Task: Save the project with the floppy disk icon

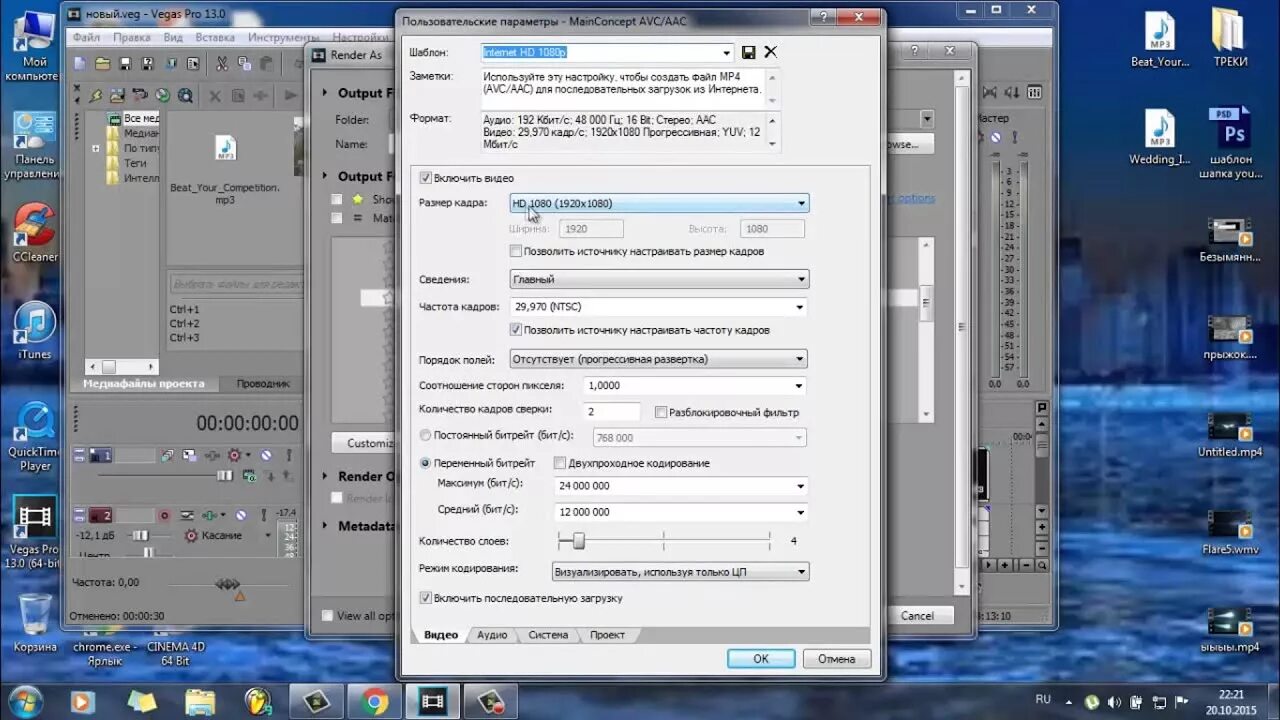Action: pos(125,64)
